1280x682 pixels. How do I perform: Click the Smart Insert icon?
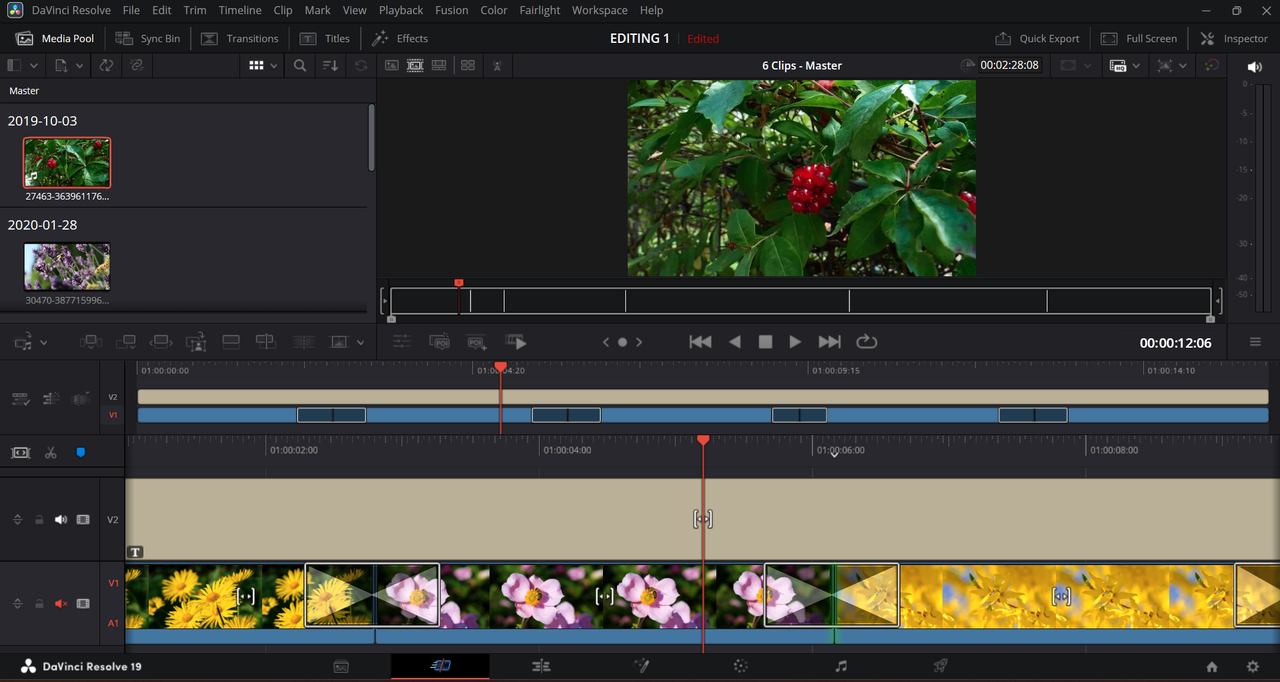coord(91,342)
